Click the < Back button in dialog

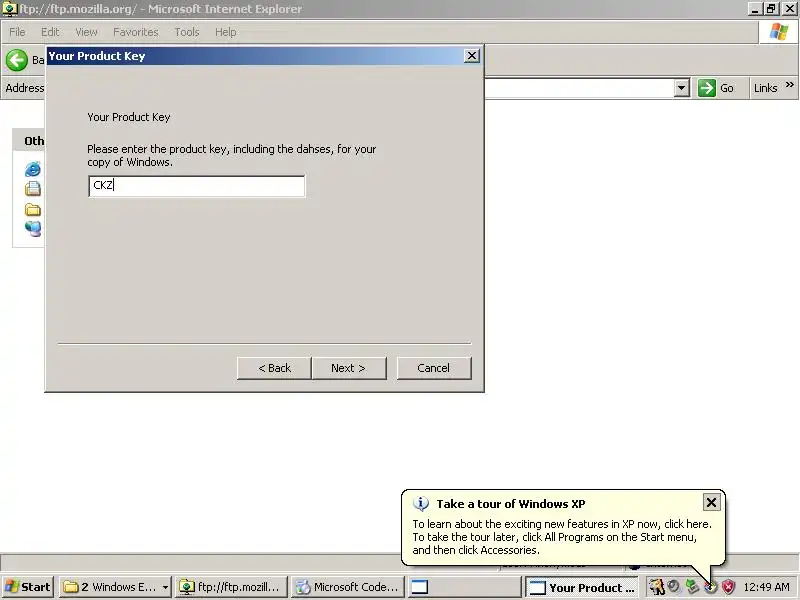point(274,368)
